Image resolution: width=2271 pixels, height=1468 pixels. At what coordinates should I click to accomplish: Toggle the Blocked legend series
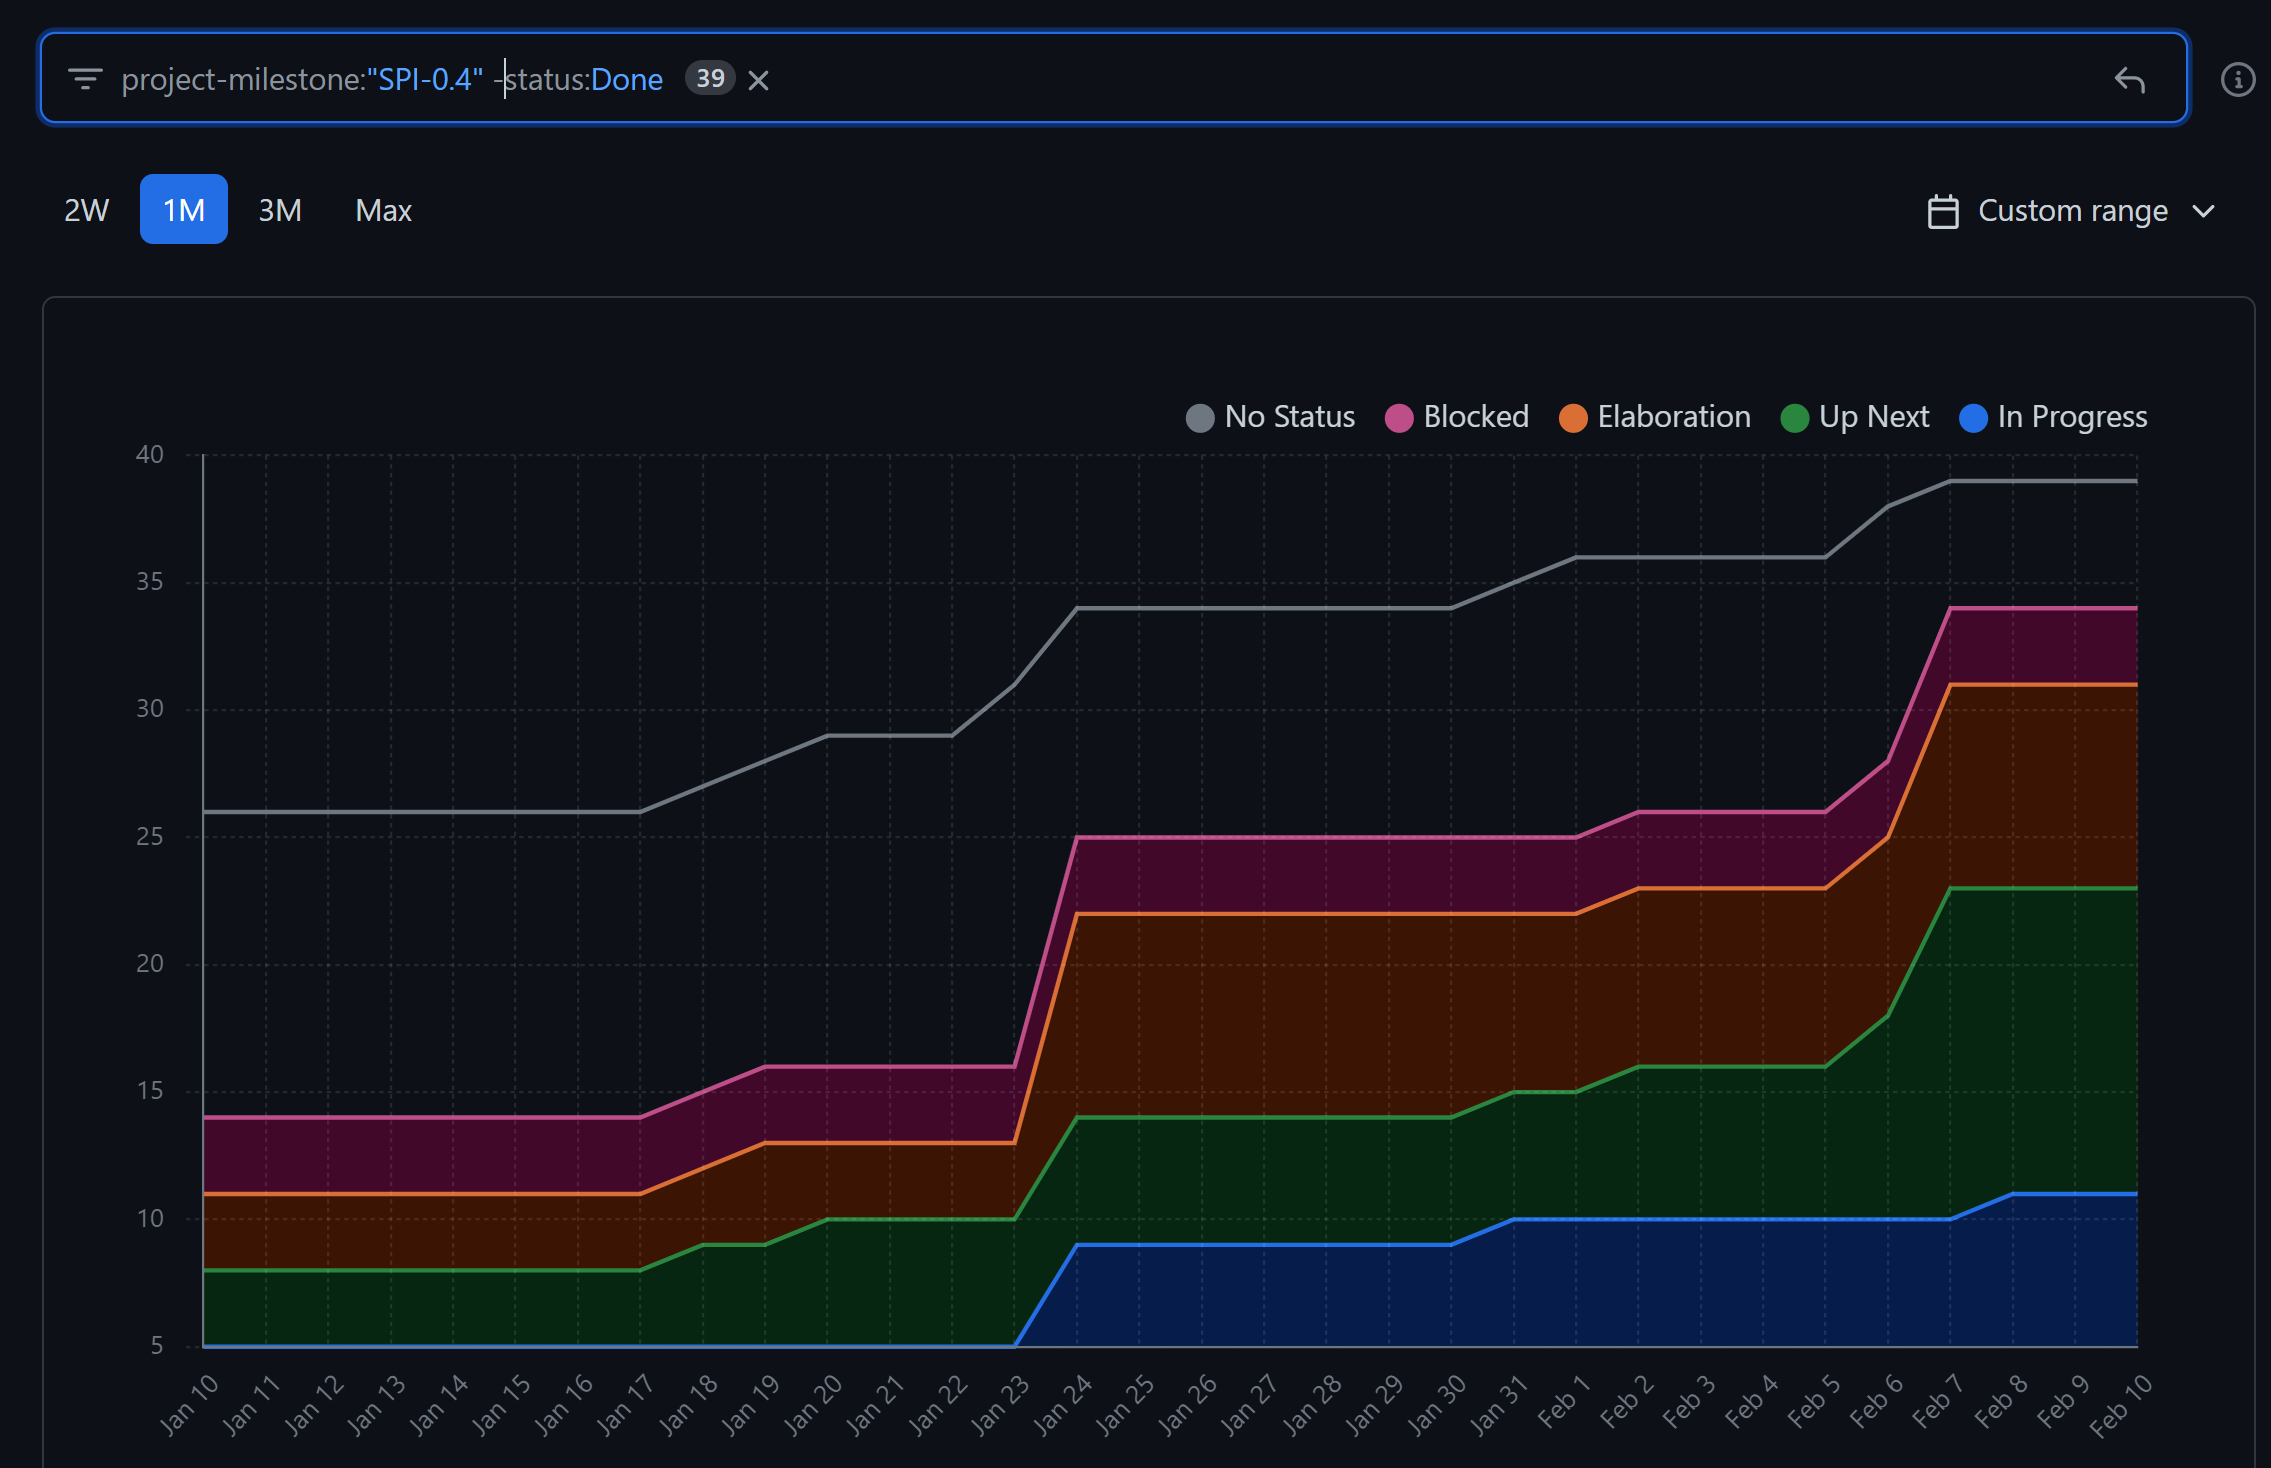(x=1457, y=417)
